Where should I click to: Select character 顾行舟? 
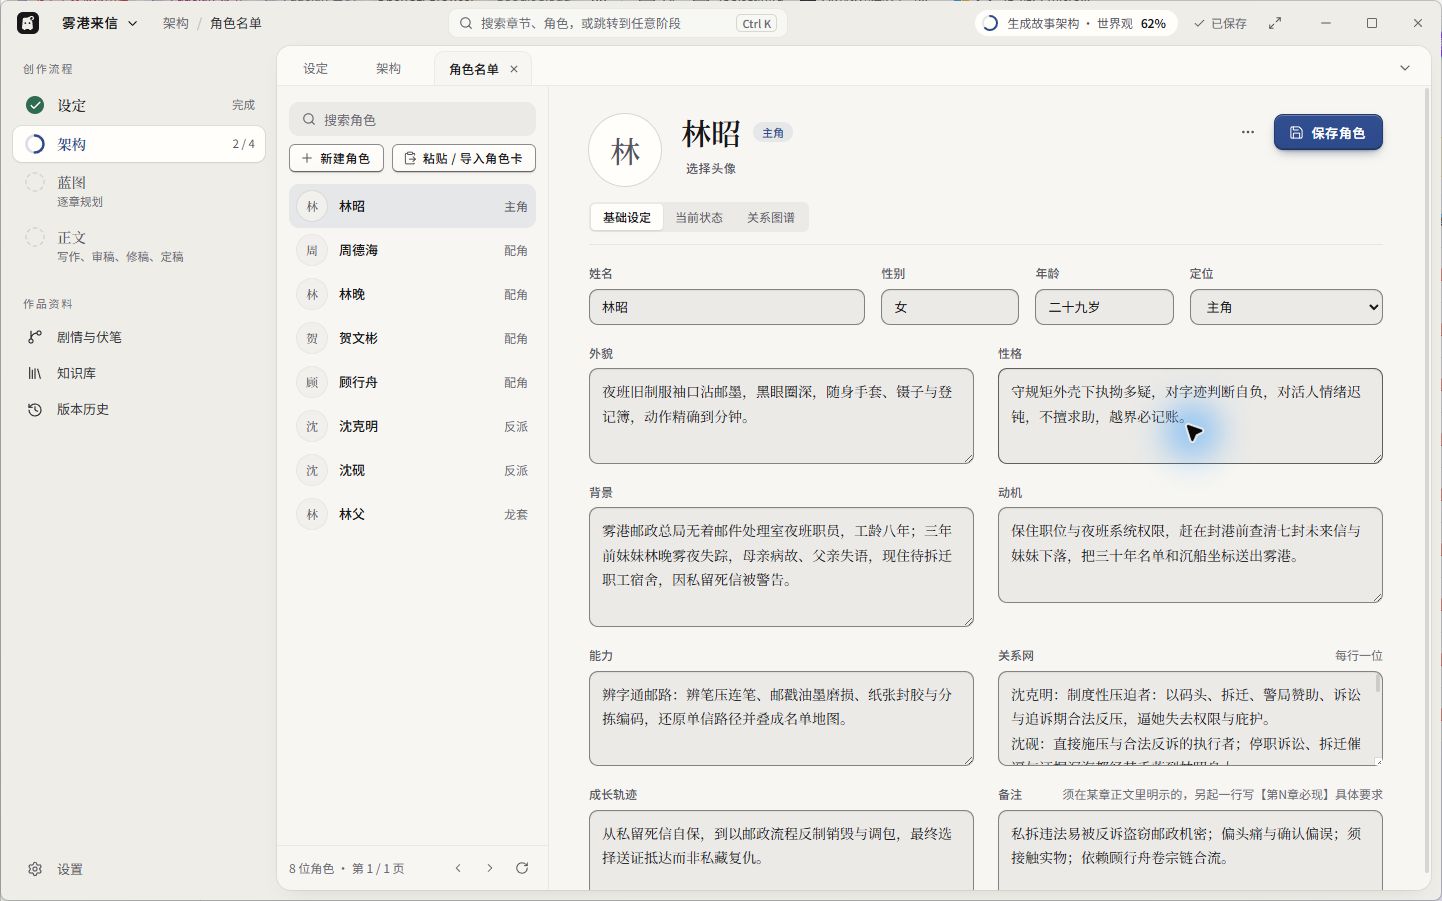coord(412,382)
